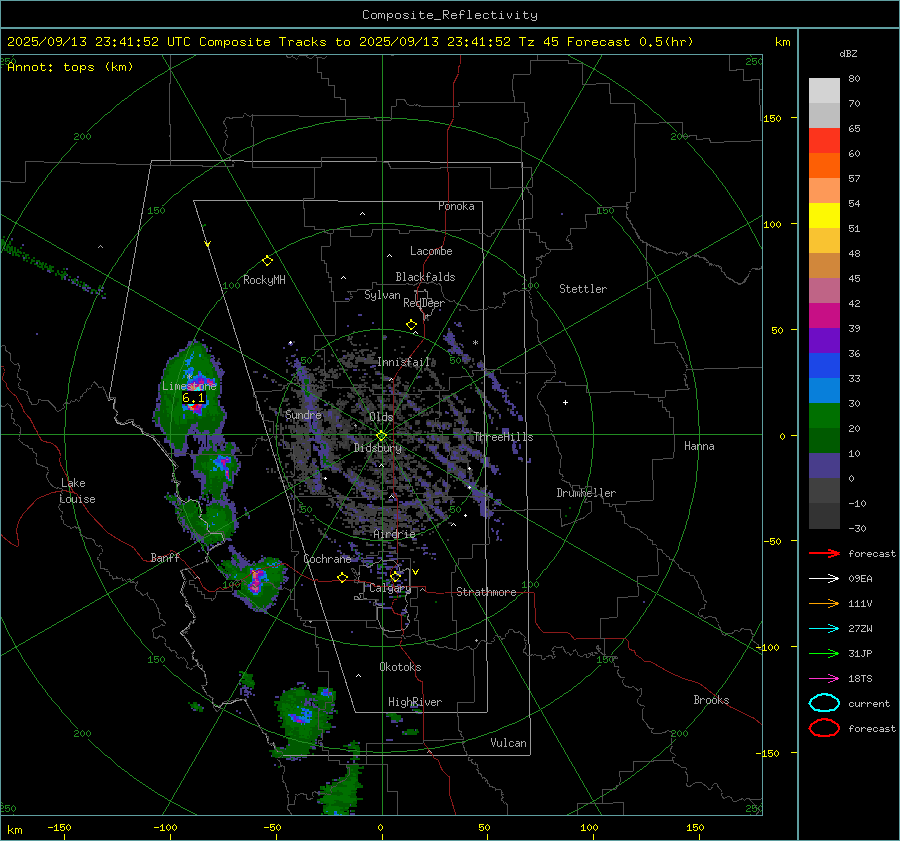Click the Innisfail city label

(404, 362)
